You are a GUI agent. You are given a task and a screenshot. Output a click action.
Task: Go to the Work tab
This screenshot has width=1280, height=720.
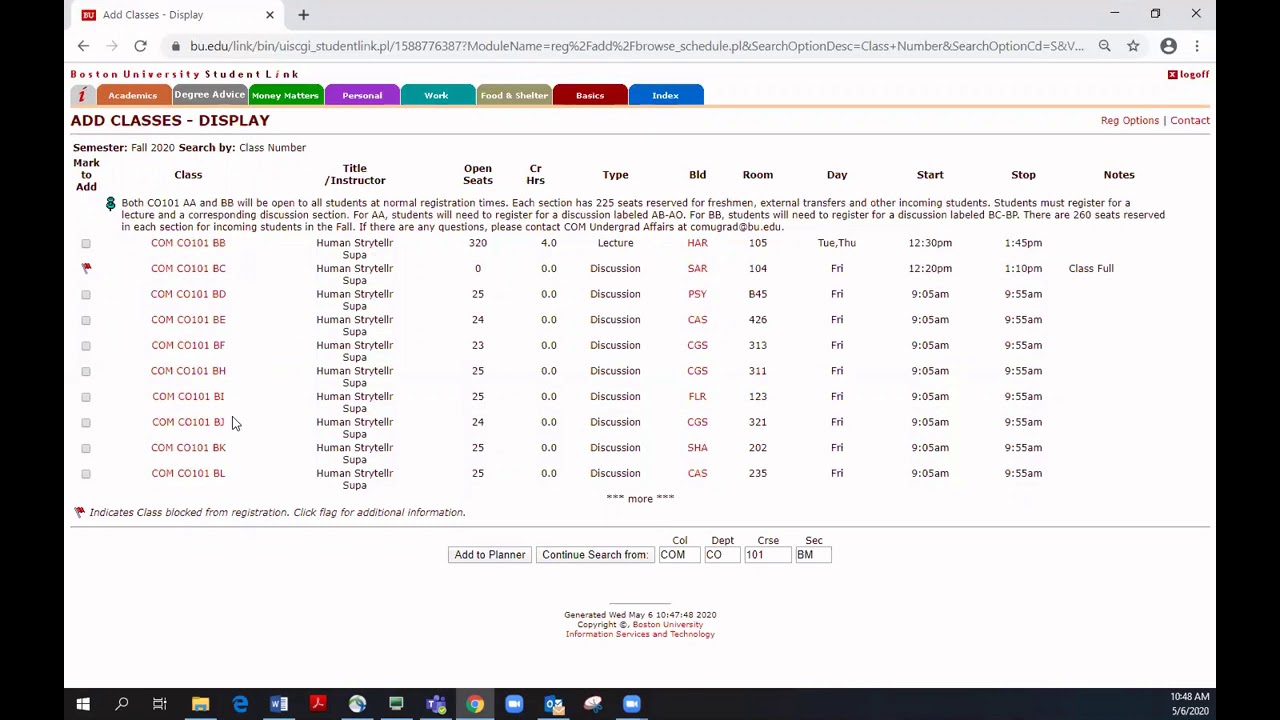pyautogui.click(x=436, y=96)
